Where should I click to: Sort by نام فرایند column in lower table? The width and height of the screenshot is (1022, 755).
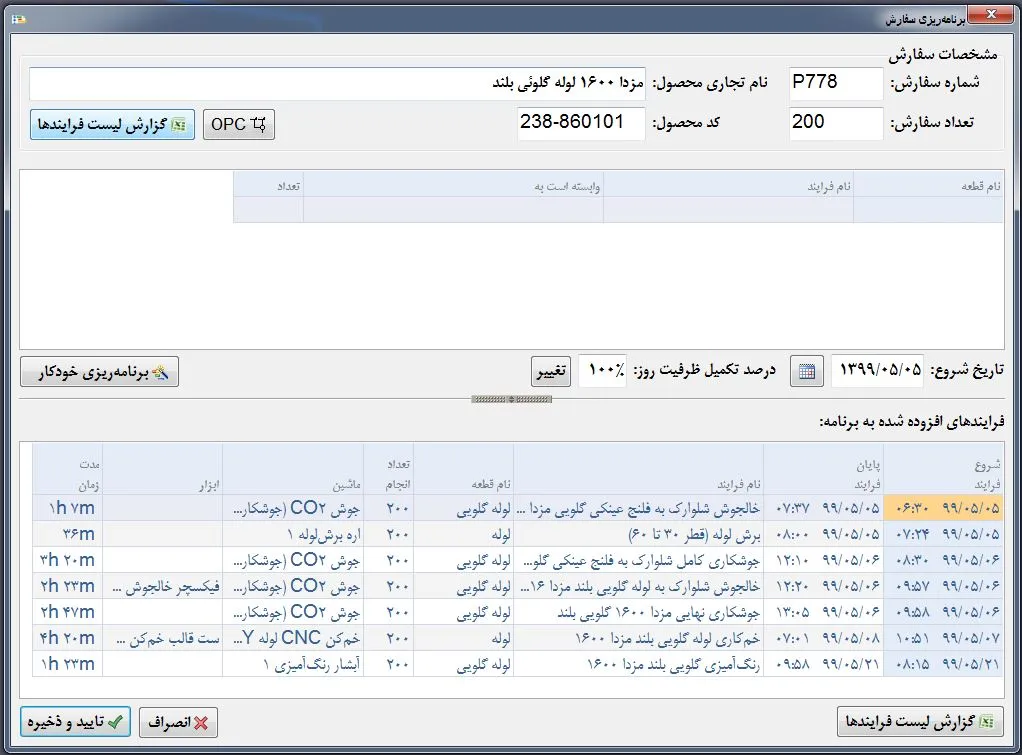638,468
